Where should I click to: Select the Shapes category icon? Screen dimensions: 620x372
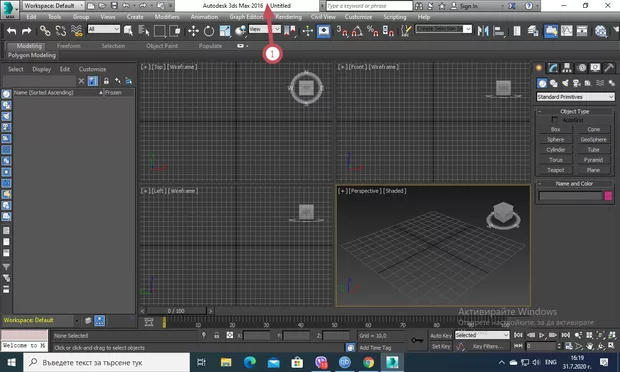coord(554,83)
